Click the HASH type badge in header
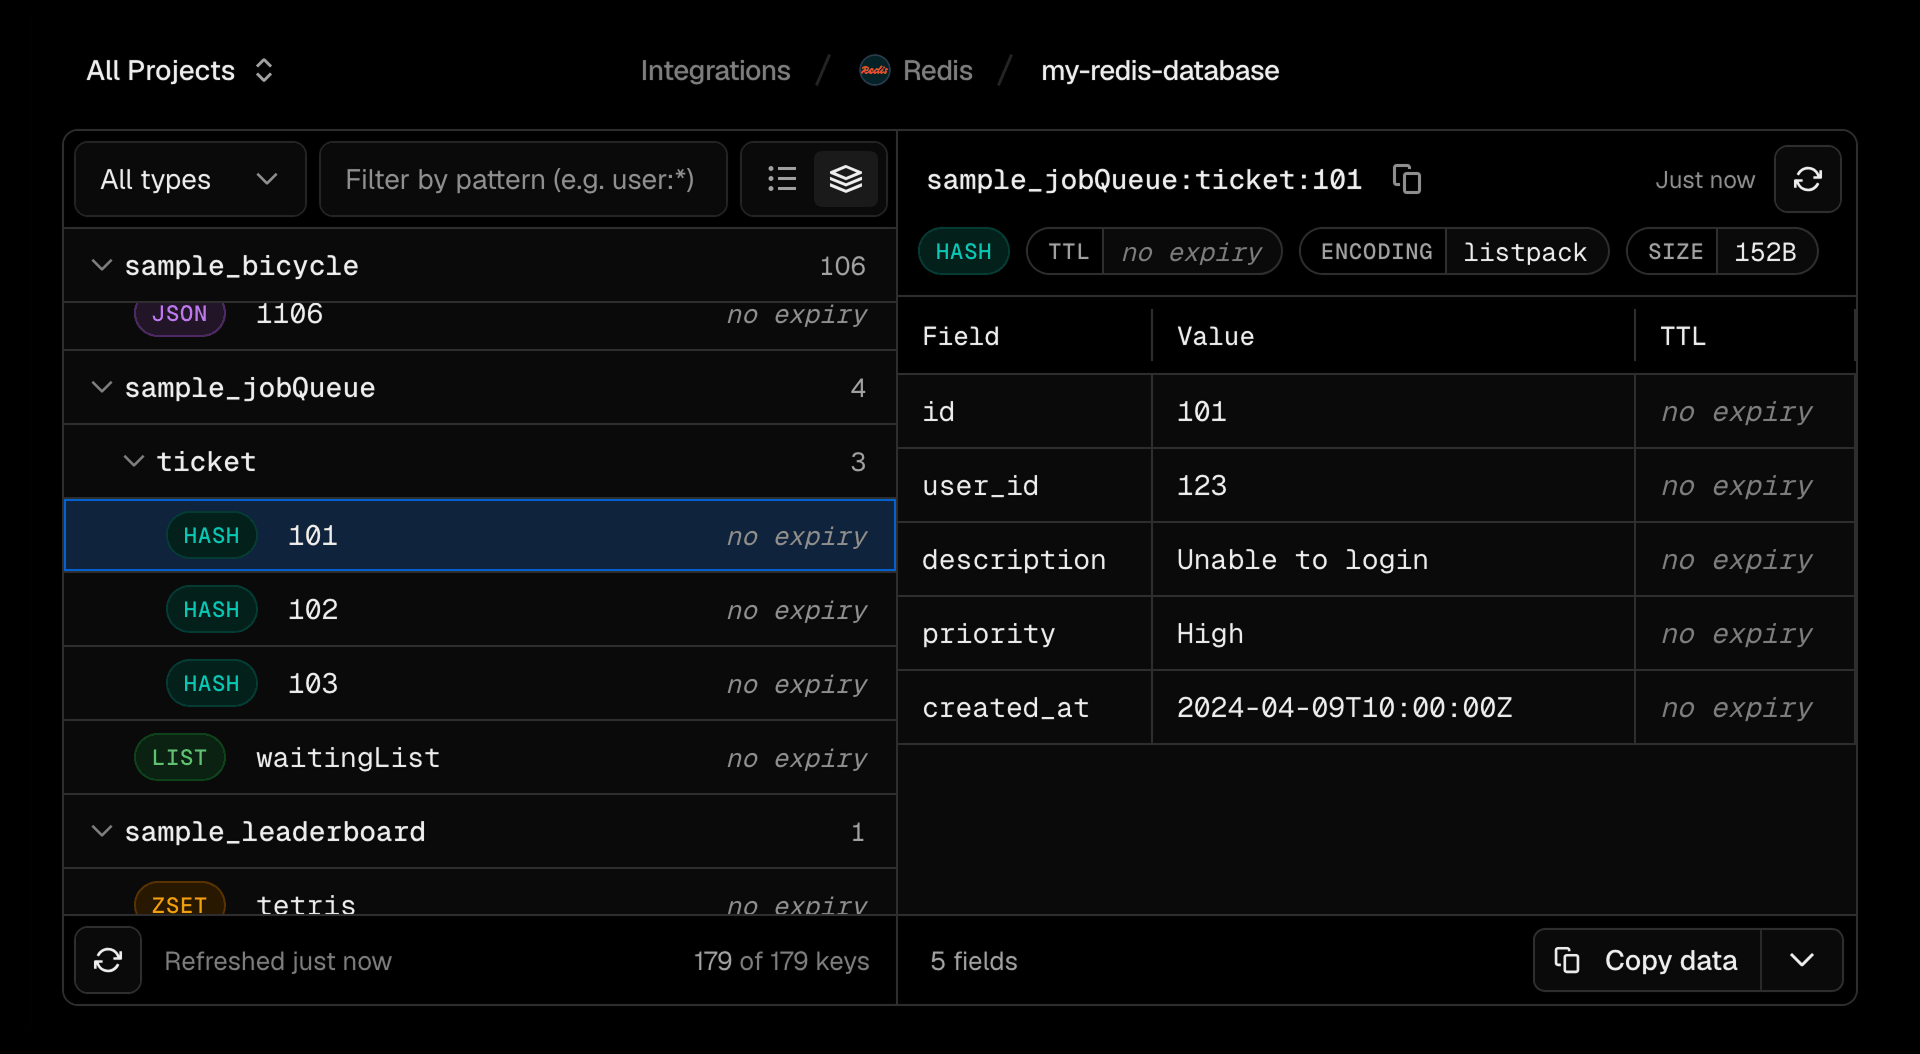The height and width of the screenshot is (1054, 1920). point(963,251)
